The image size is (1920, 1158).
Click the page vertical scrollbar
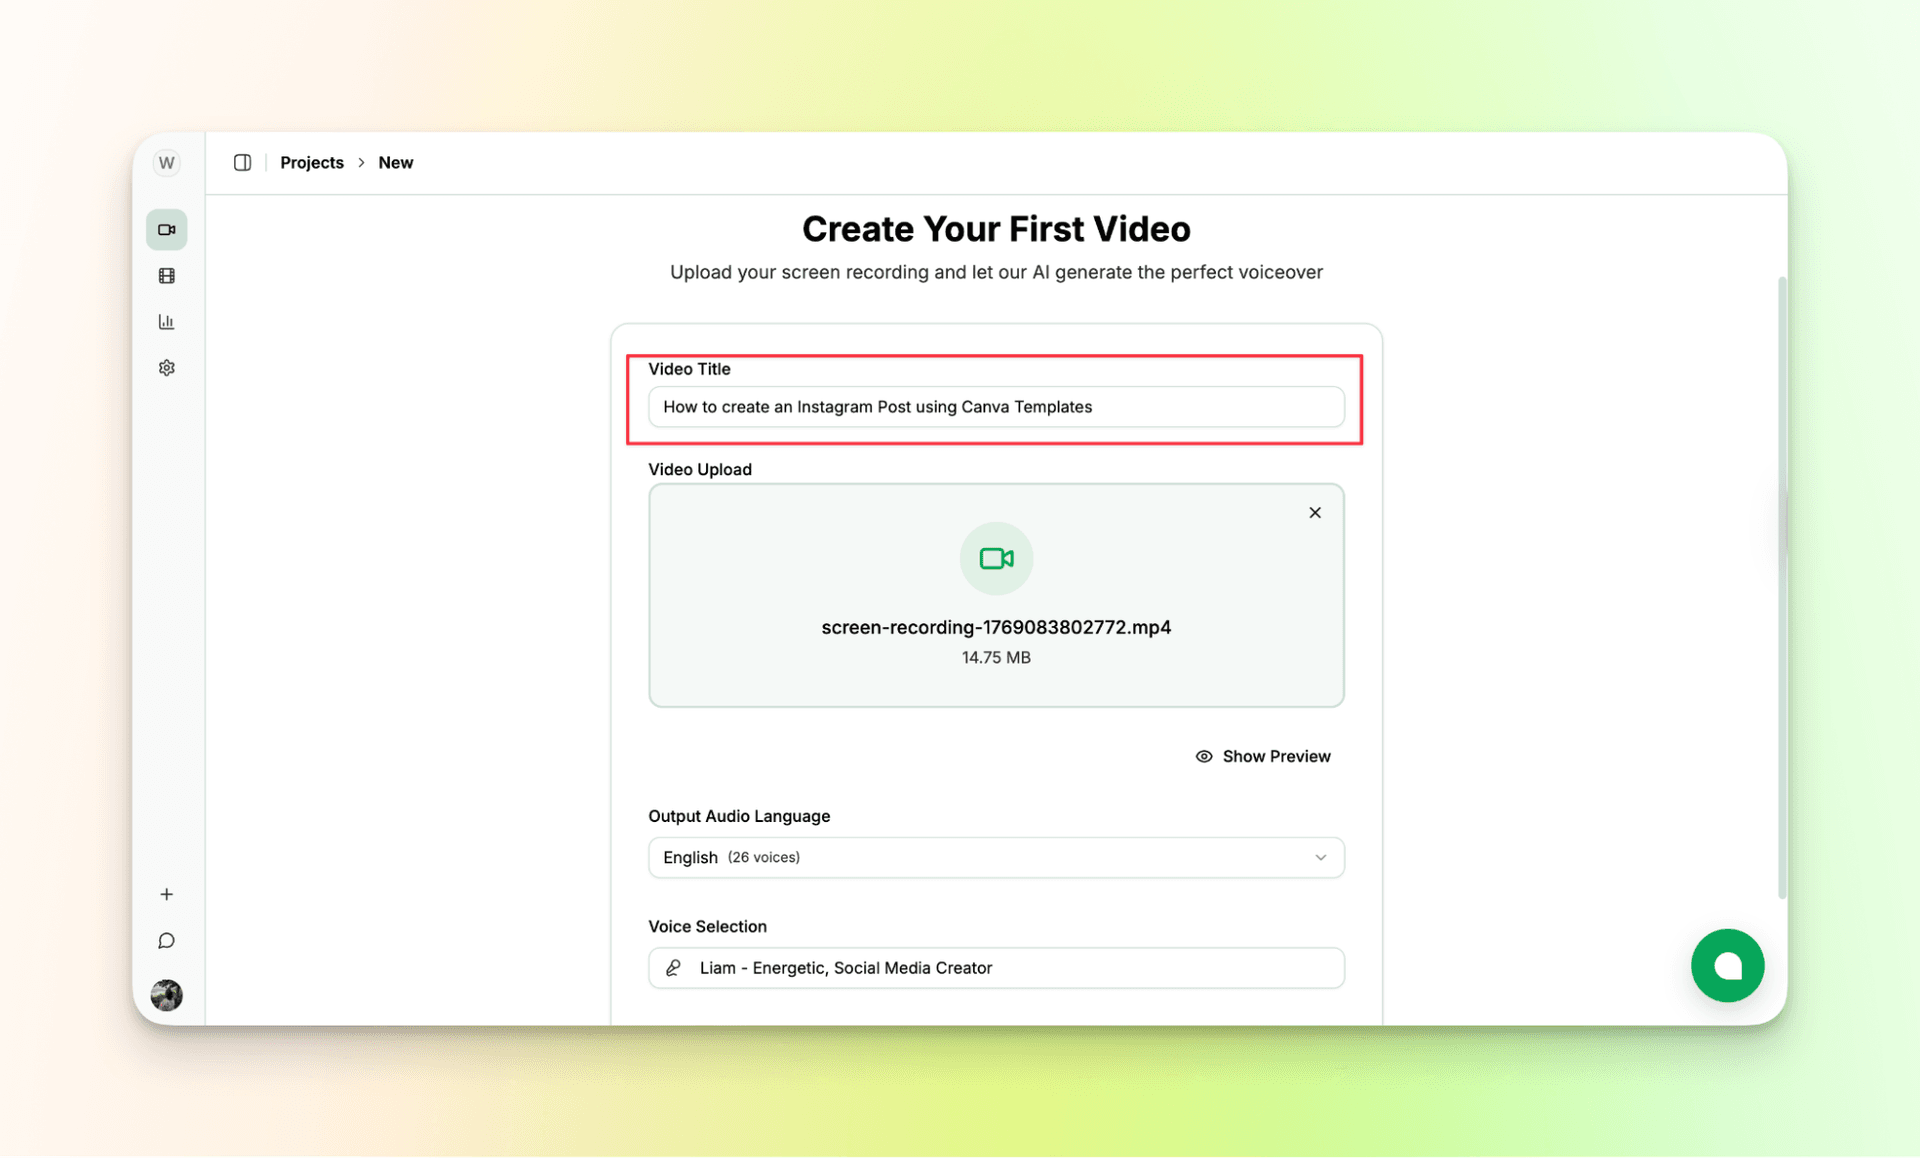click(1782, 590)
